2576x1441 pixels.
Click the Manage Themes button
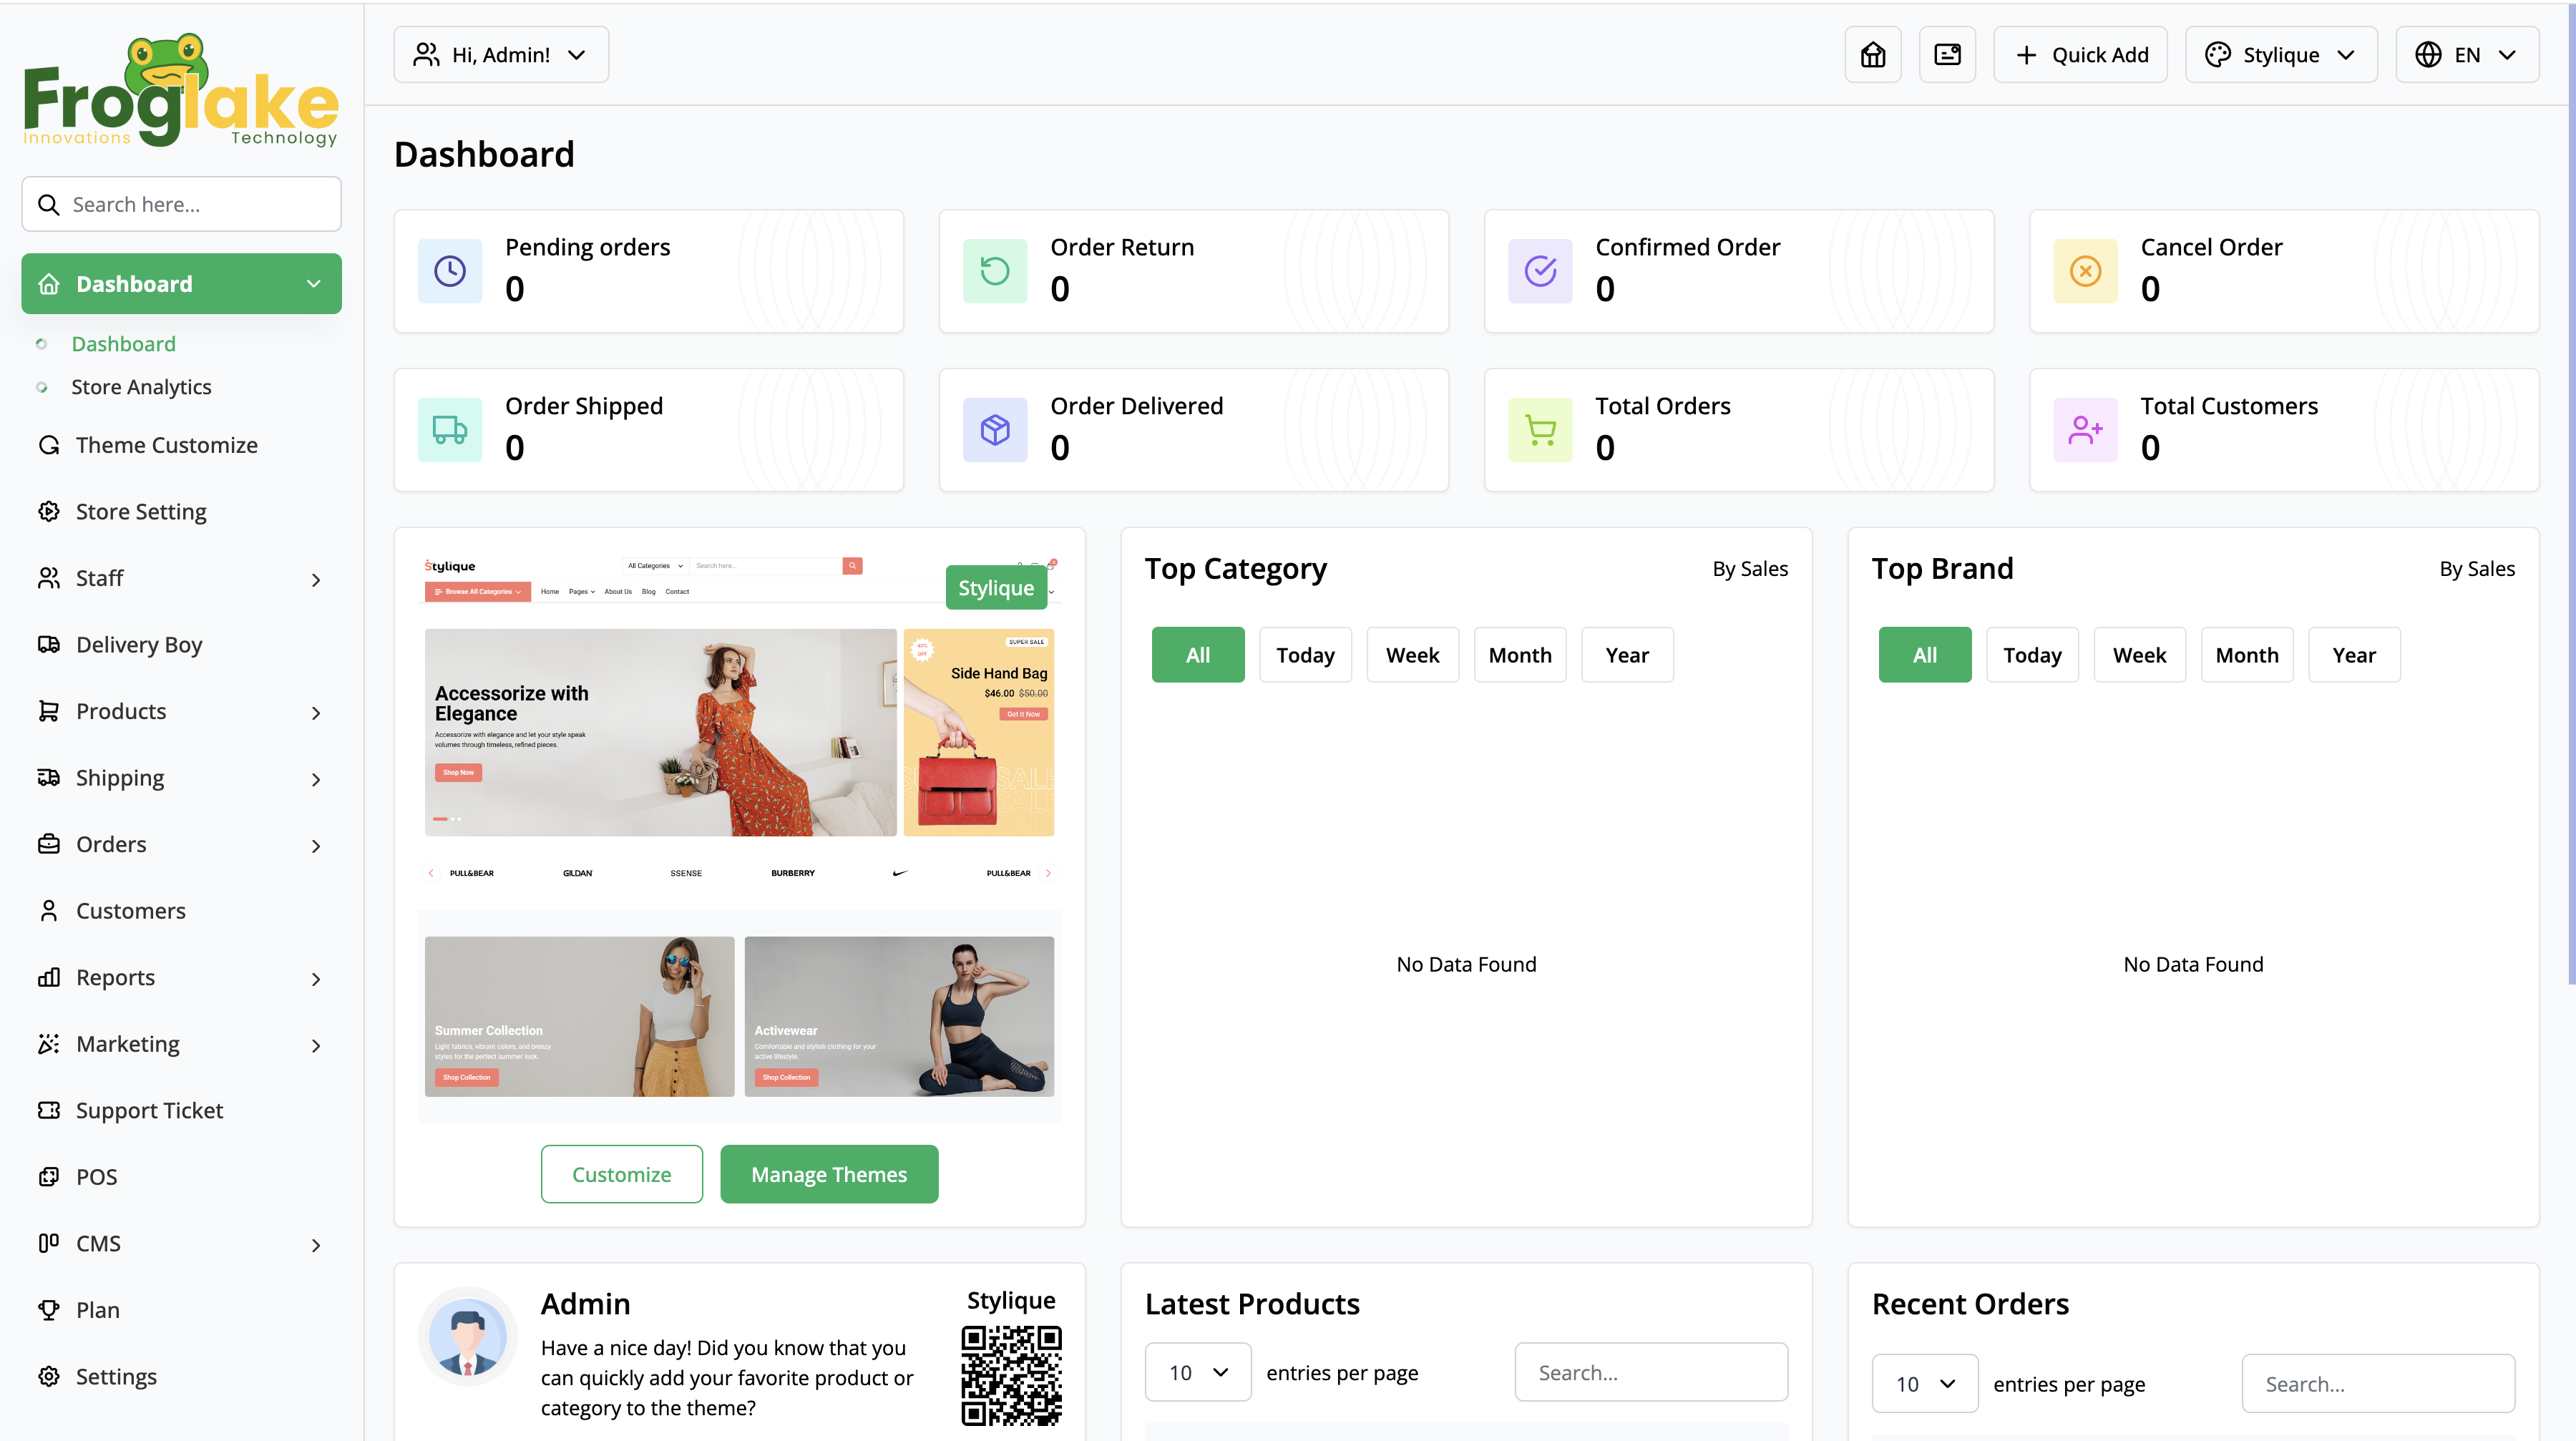(828, 1174)
